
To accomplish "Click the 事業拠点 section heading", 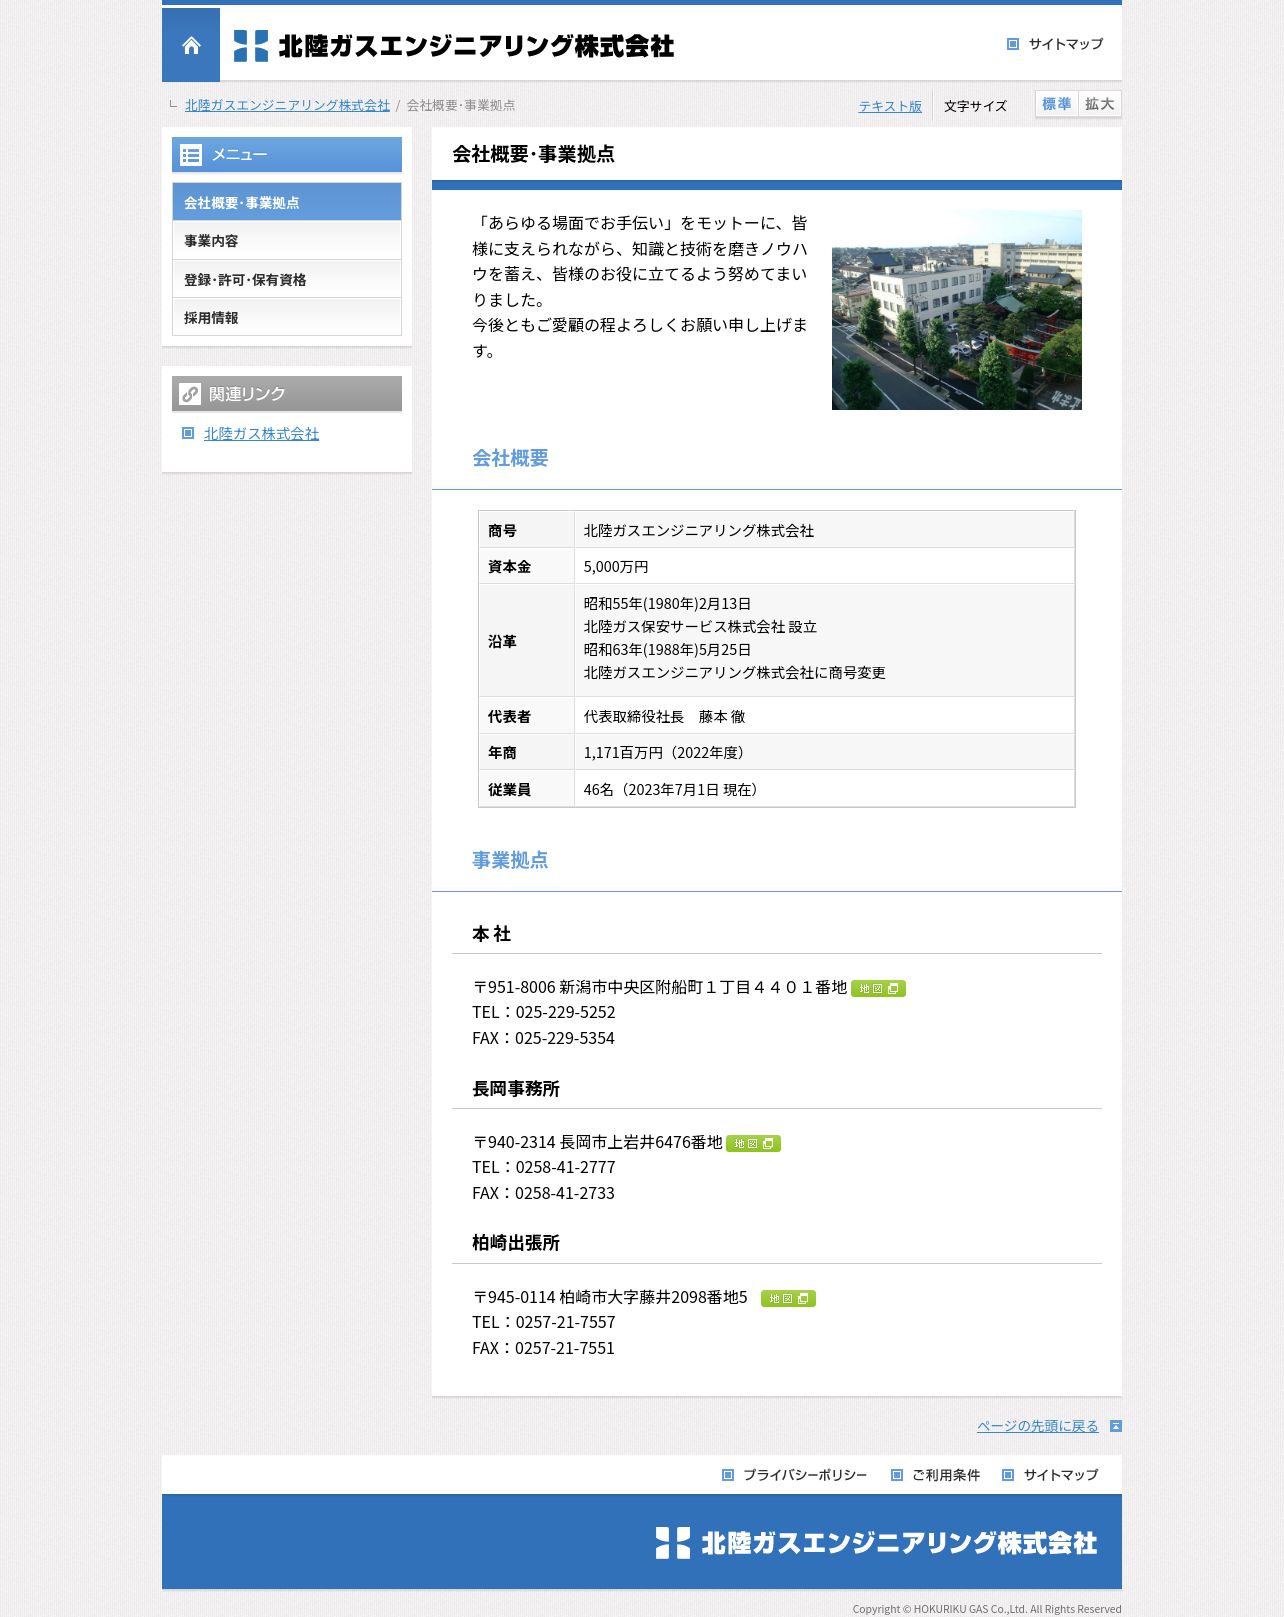I will coord(510,860).
